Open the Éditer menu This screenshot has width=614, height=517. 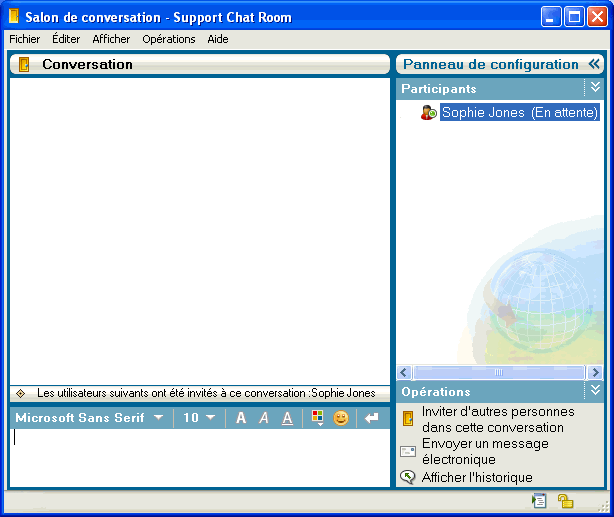point(66,39)
